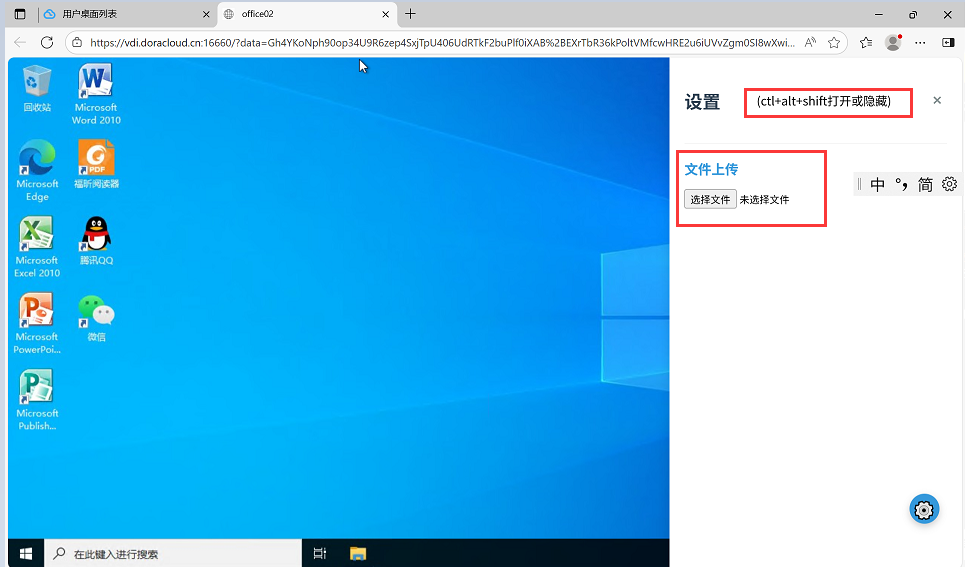Image resolution: width=965 pixels, height=567 pixels.
Task: Click the browser address bar URL
Action: pos(442,42)
